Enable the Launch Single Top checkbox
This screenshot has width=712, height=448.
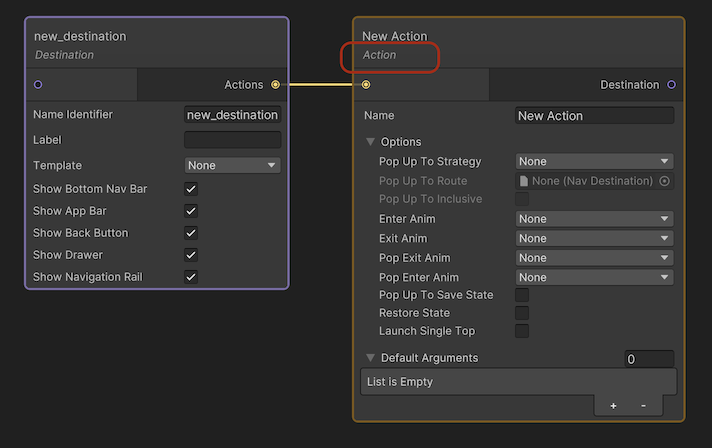522,331
